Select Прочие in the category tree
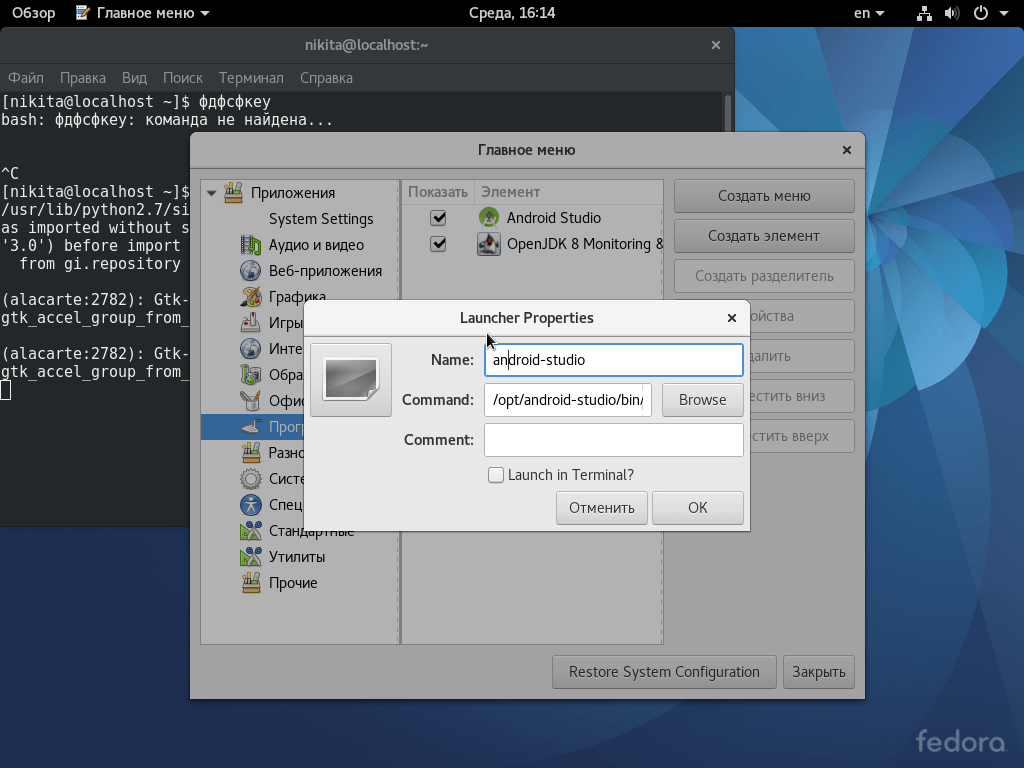 point(293,583)
